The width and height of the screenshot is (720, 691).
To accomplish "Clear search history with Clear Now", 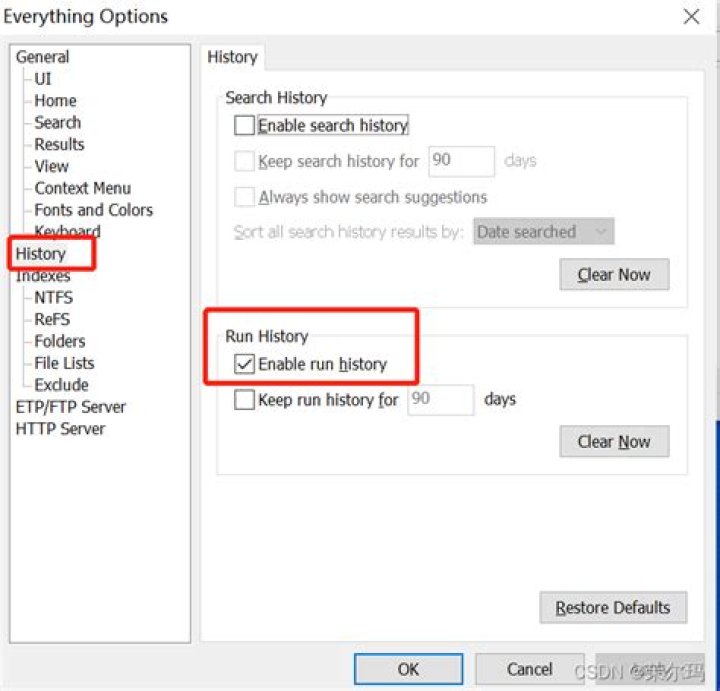I will 614,275.
